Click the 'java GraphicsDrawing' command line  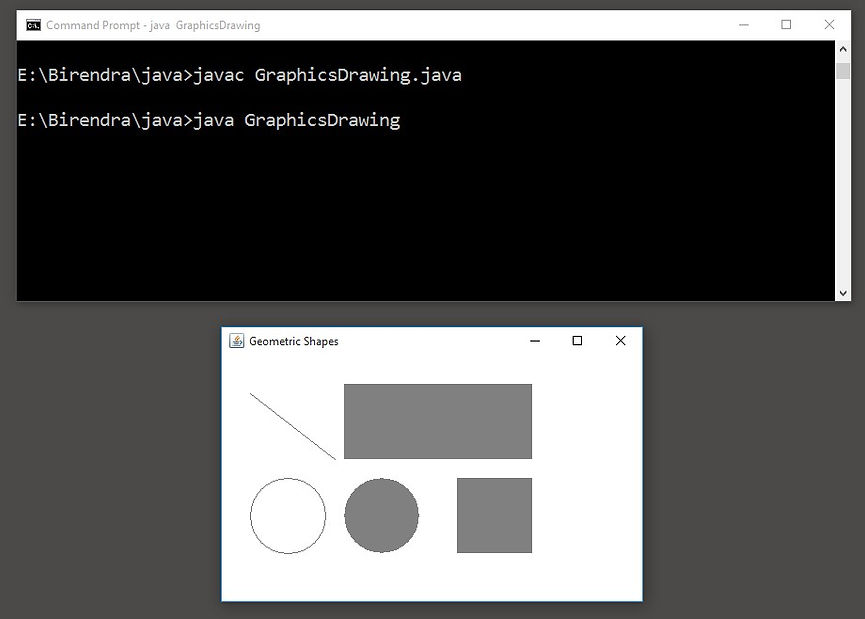point(209,120)
